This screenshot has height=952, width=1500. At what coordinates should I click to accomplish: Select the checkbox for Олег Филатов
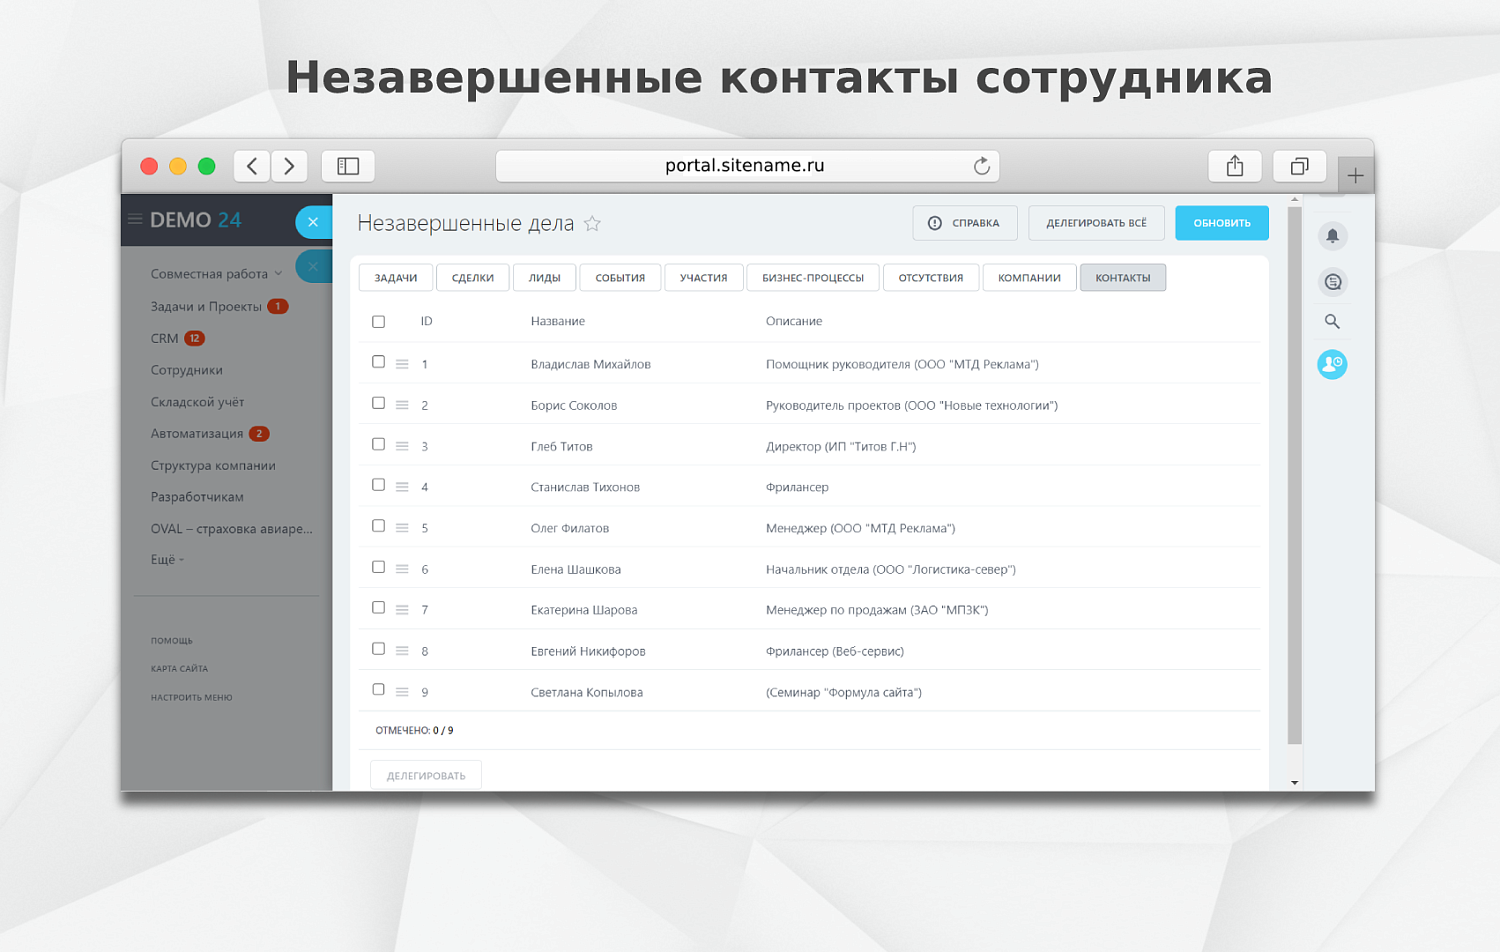(378, 526)
